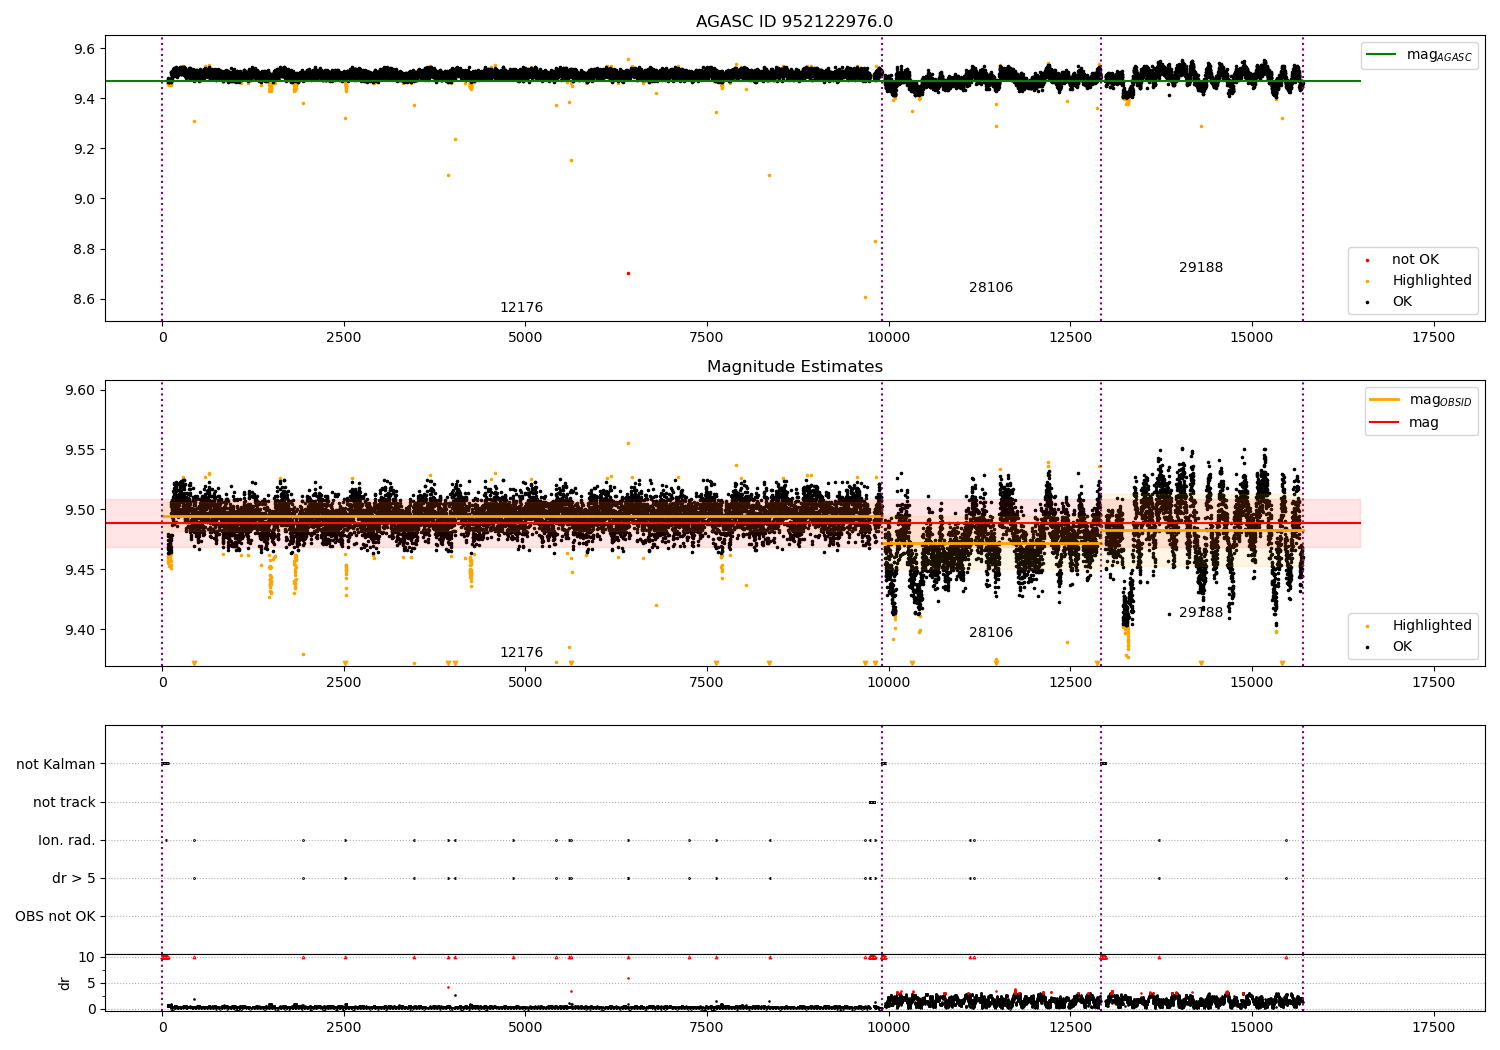Screen dimensions: 1500x1050
Task: Click the 2500 x-tick under the bottom plot
Action: (x=344, y=1028)
